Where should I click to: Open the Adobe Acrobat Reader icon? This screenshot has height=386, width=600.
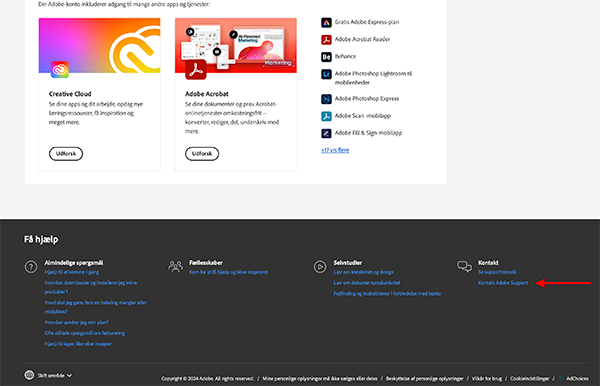pyautogui.click(x=326, y=39)
